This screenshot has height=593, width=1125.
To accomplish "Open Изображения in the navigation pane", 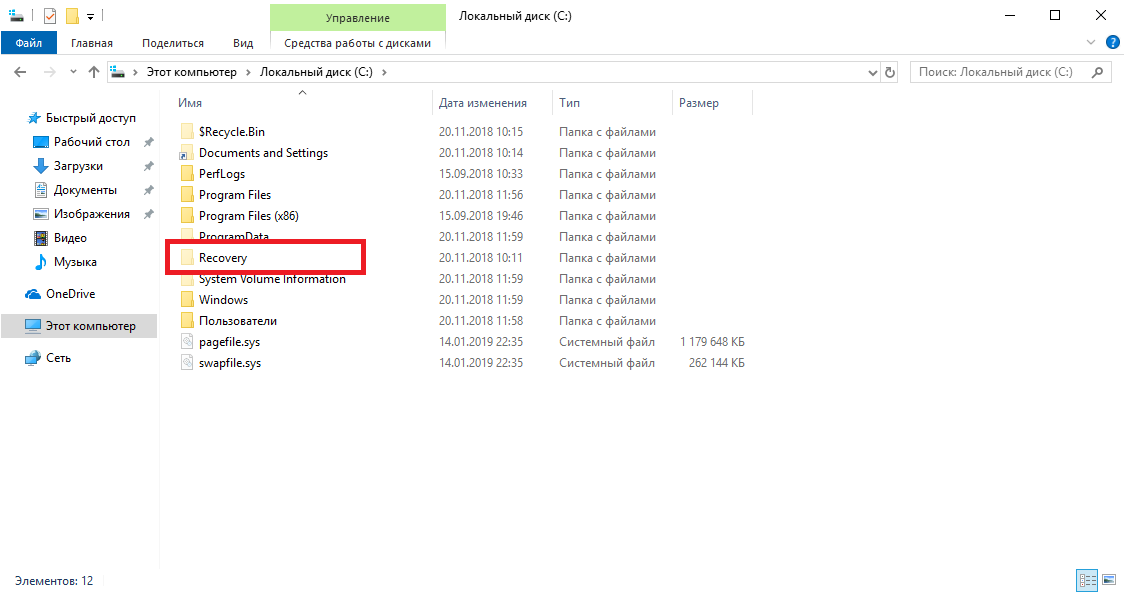I will [x=91, y=214].
